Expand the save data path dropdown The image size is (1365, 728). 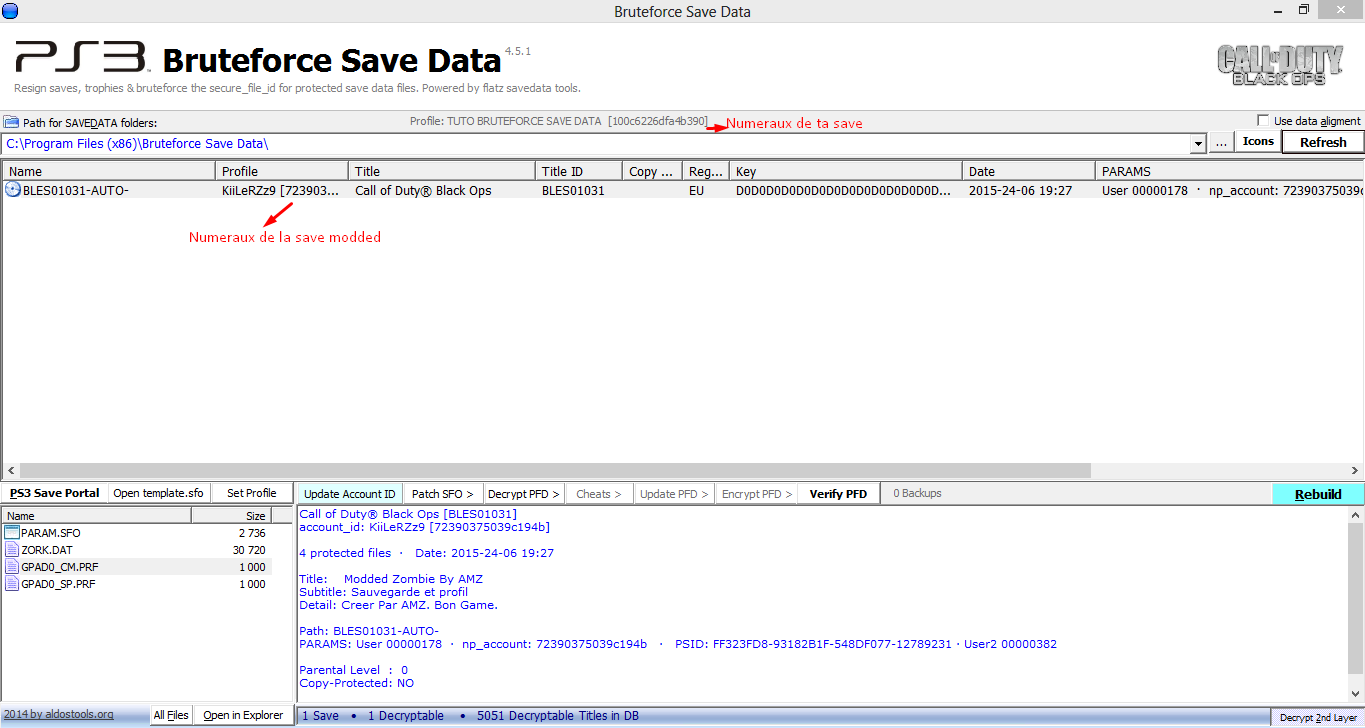coord(1198,143)
